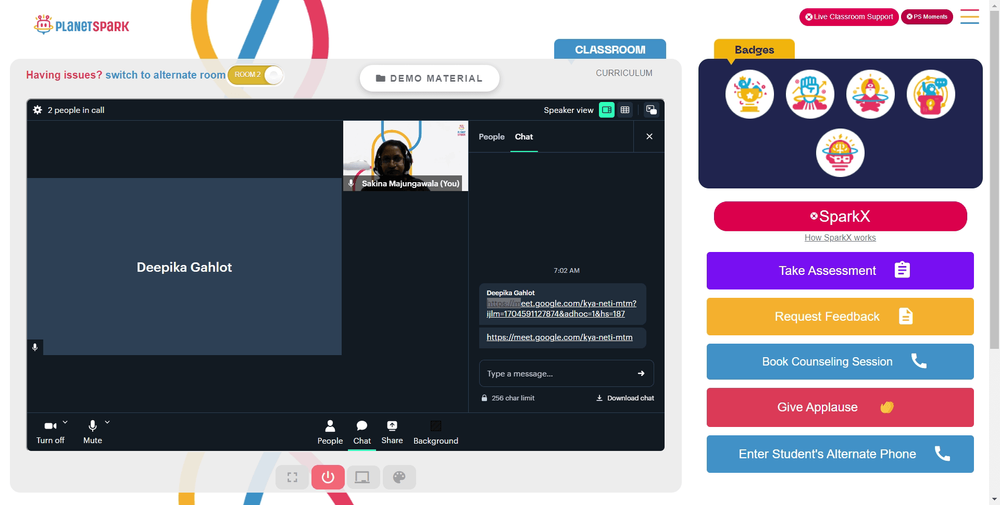Mute the microphone
The image size is (1000, 505).
[x=92, y=432]
